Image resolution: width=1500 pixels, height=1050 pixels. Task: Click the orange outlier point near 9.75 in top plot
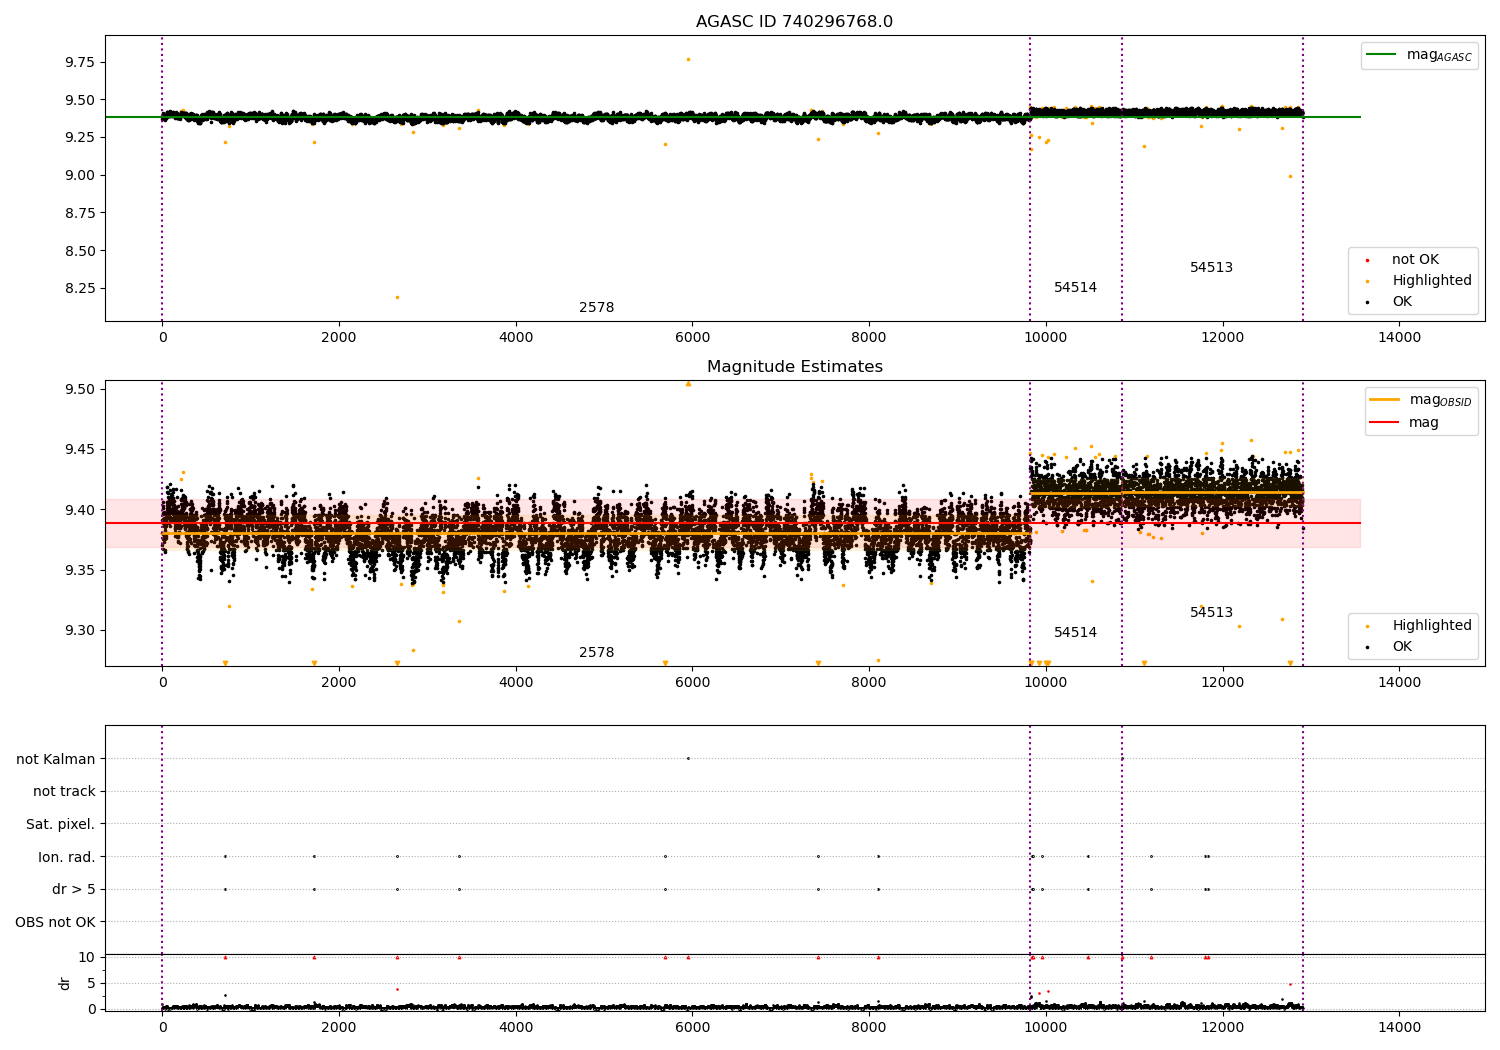point(688,59)
